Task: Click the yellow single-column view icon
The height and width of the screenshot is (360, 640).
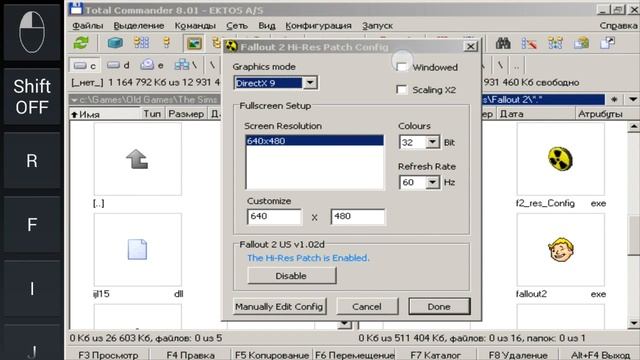Action: [166, 42]
